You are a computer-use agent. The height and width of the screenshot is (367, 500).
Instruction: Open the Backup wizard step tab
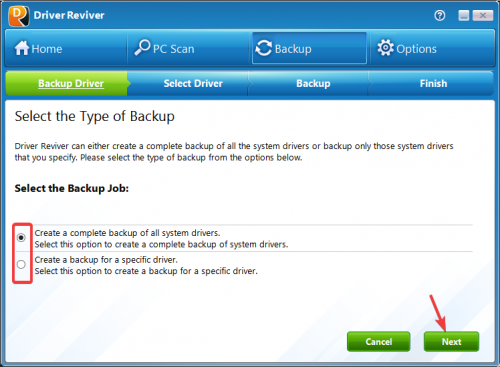(x=313, y=83)
